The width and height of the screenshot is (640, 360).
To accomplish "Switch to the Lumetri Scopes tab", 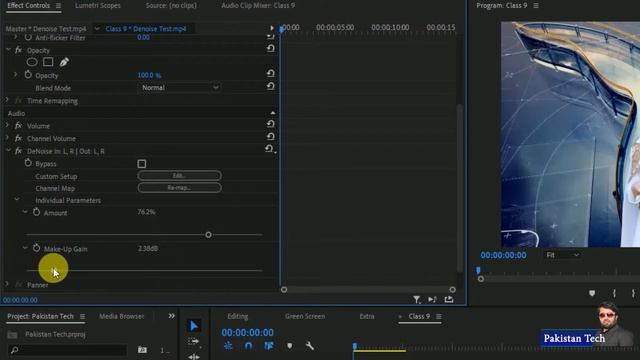I will 98,6.
